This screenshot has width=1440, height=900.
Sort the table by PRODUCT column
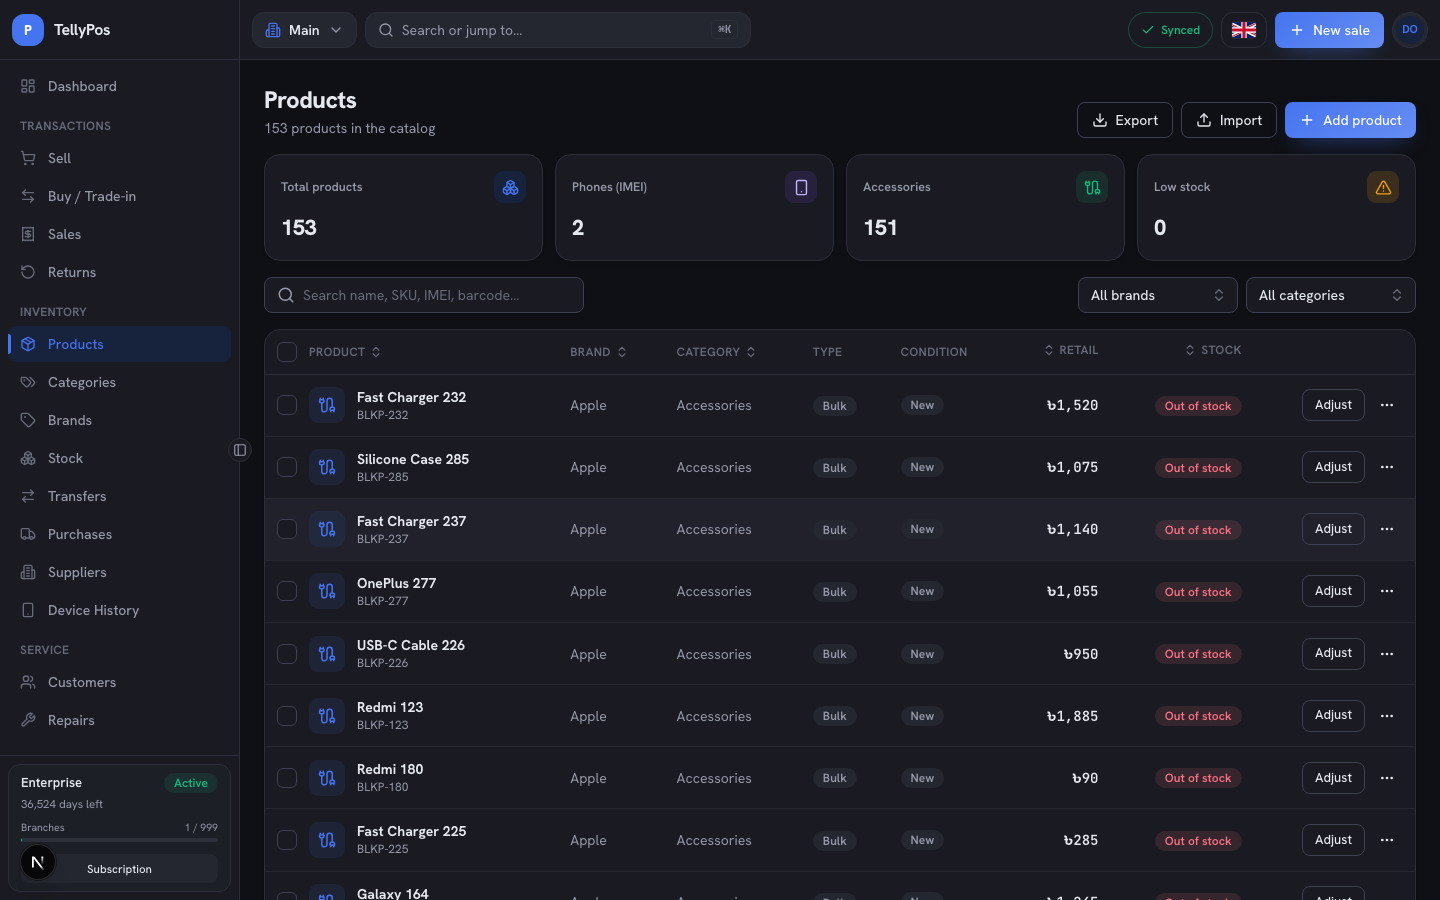[345, 352]
